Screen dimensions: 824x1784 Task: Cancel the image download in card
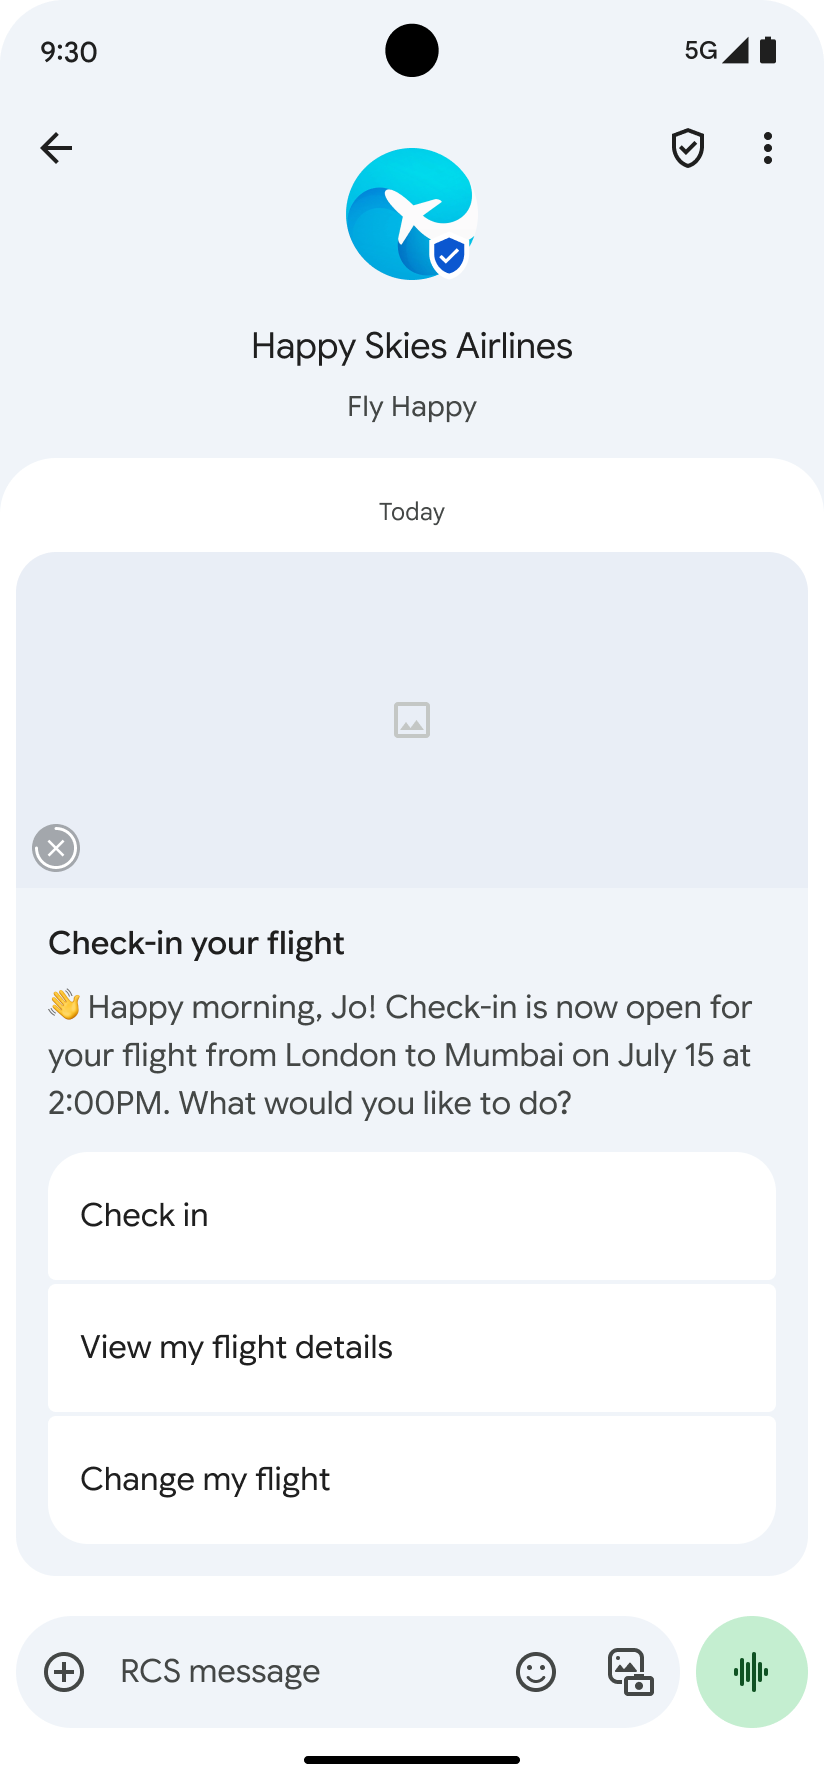(56, 849)
